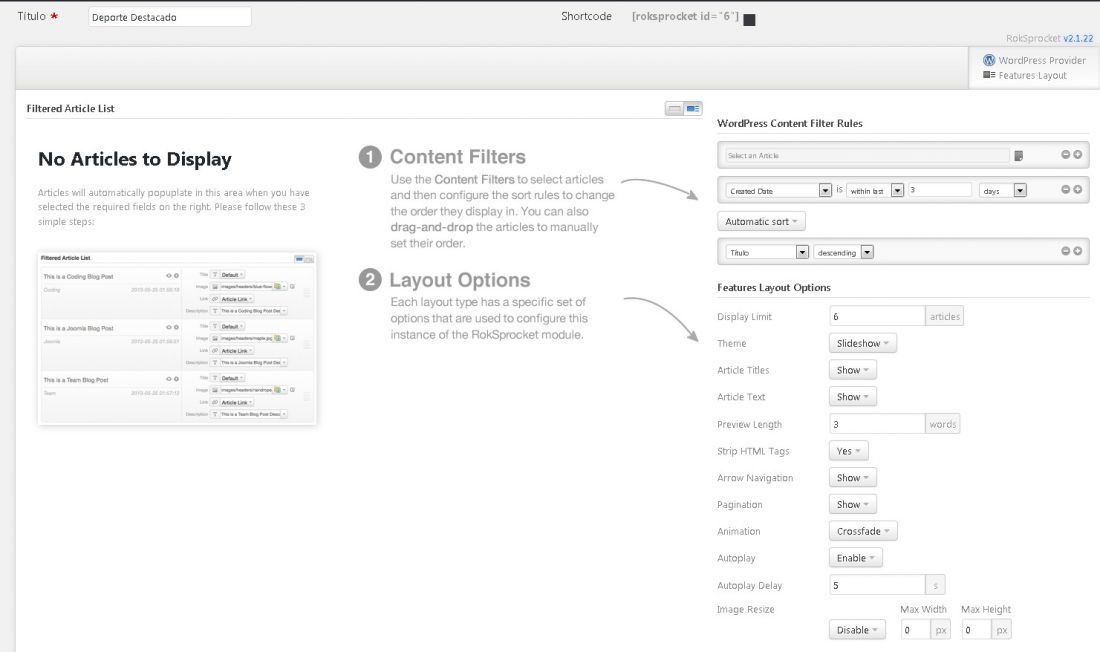Click the Display Limit field
This screenshot has width=1100, height=652.
pos(877,316)
